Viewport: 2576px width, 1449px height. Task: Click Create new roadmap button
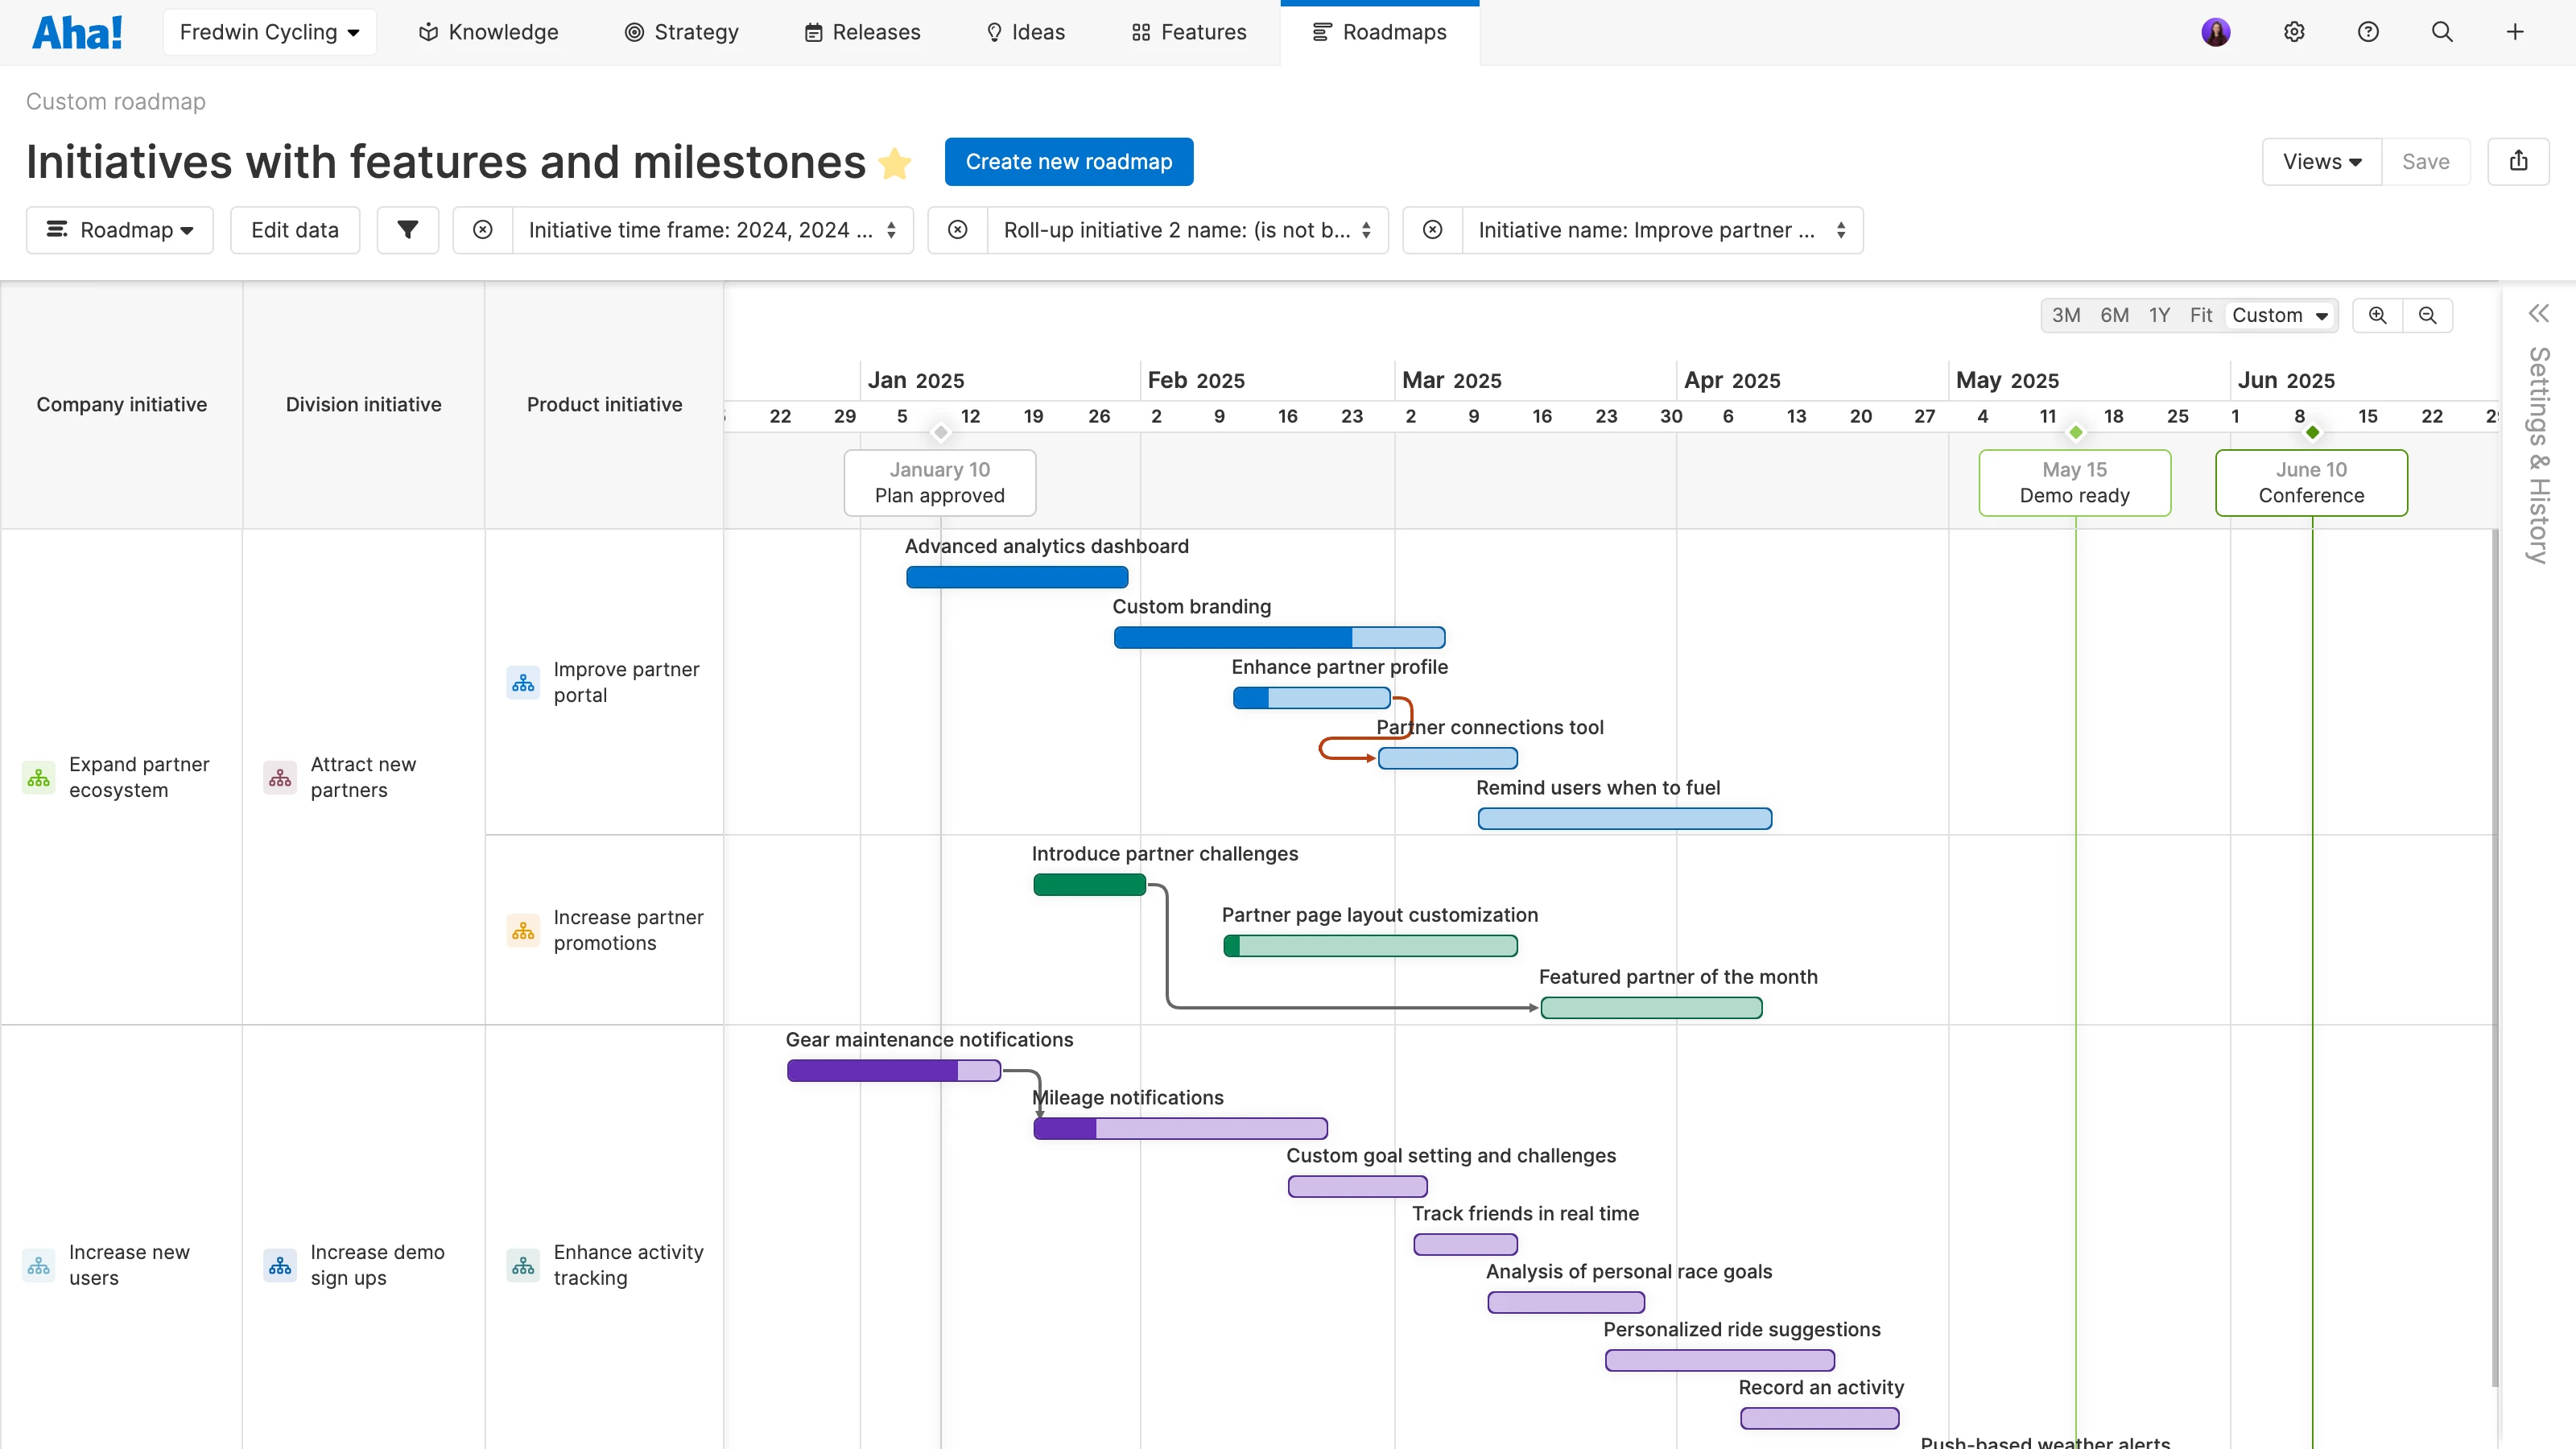1068,161
